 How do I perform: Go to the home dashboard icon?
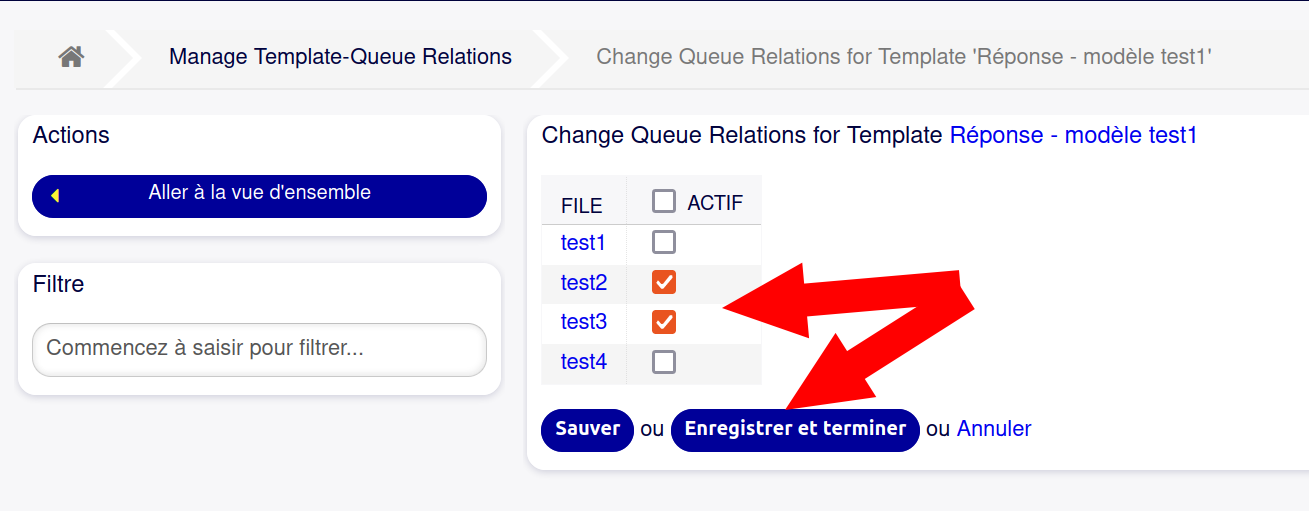70,57
